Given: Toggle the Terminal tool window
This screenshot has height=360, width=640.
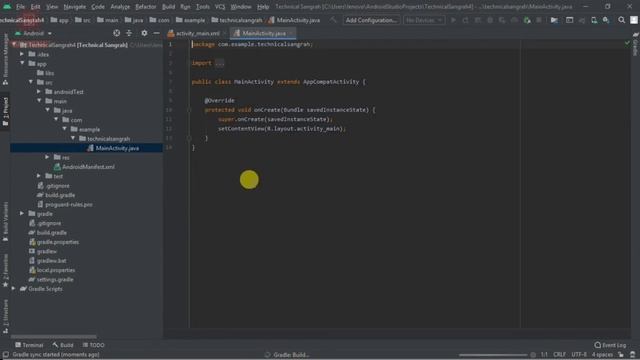Looking at the screenshot, I should click(x=29, y=345).
